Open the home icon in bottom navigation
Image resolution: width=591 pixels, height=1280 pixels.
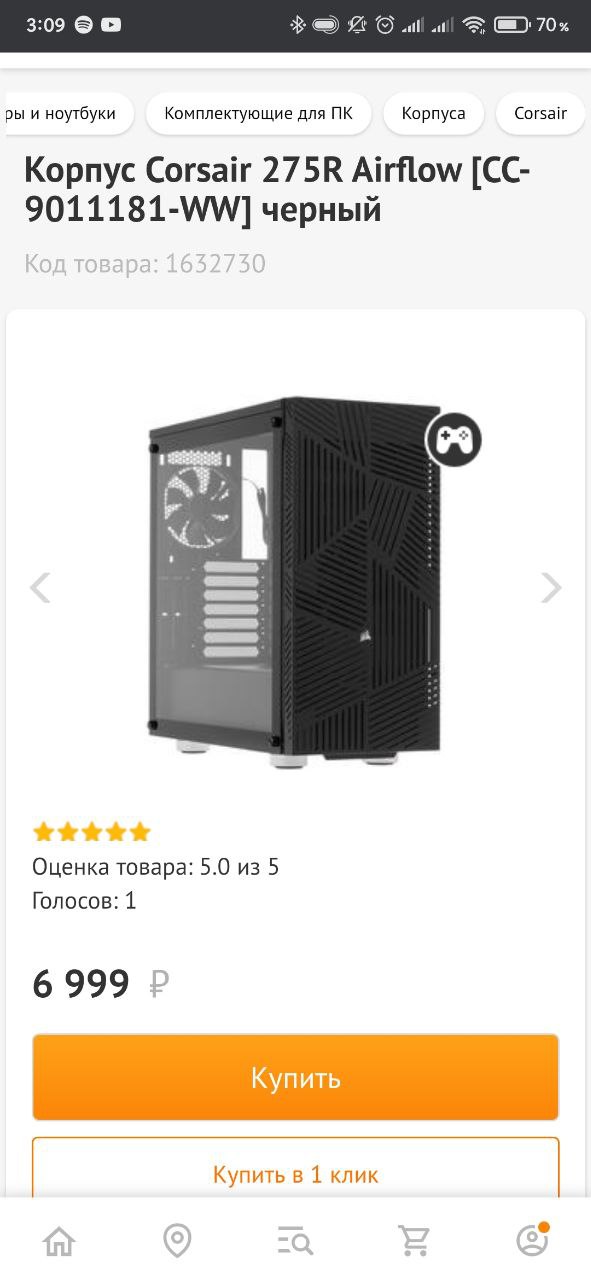pyautogui.click(x=59, y=1240)
